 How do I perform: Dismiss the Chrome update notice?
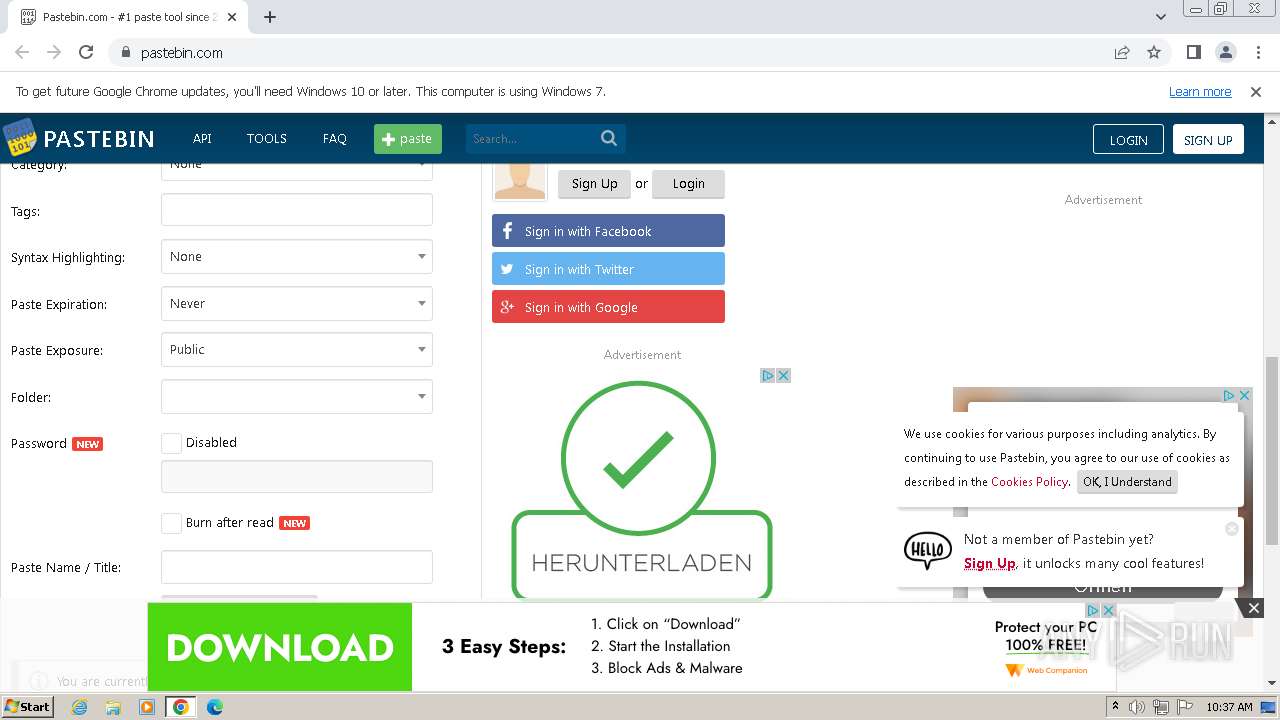click(x=1256, y=91)
